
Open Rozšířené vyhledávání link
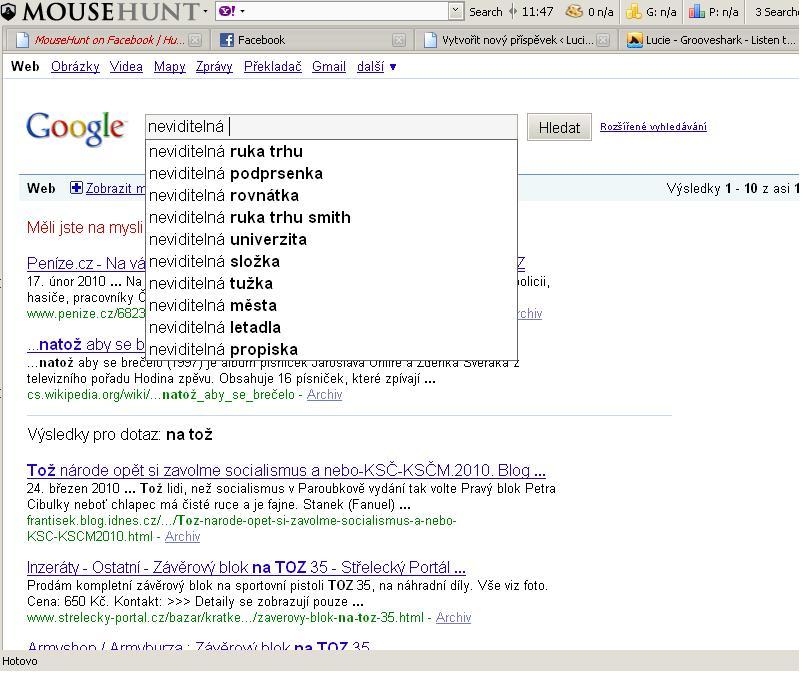pos(653,127)
